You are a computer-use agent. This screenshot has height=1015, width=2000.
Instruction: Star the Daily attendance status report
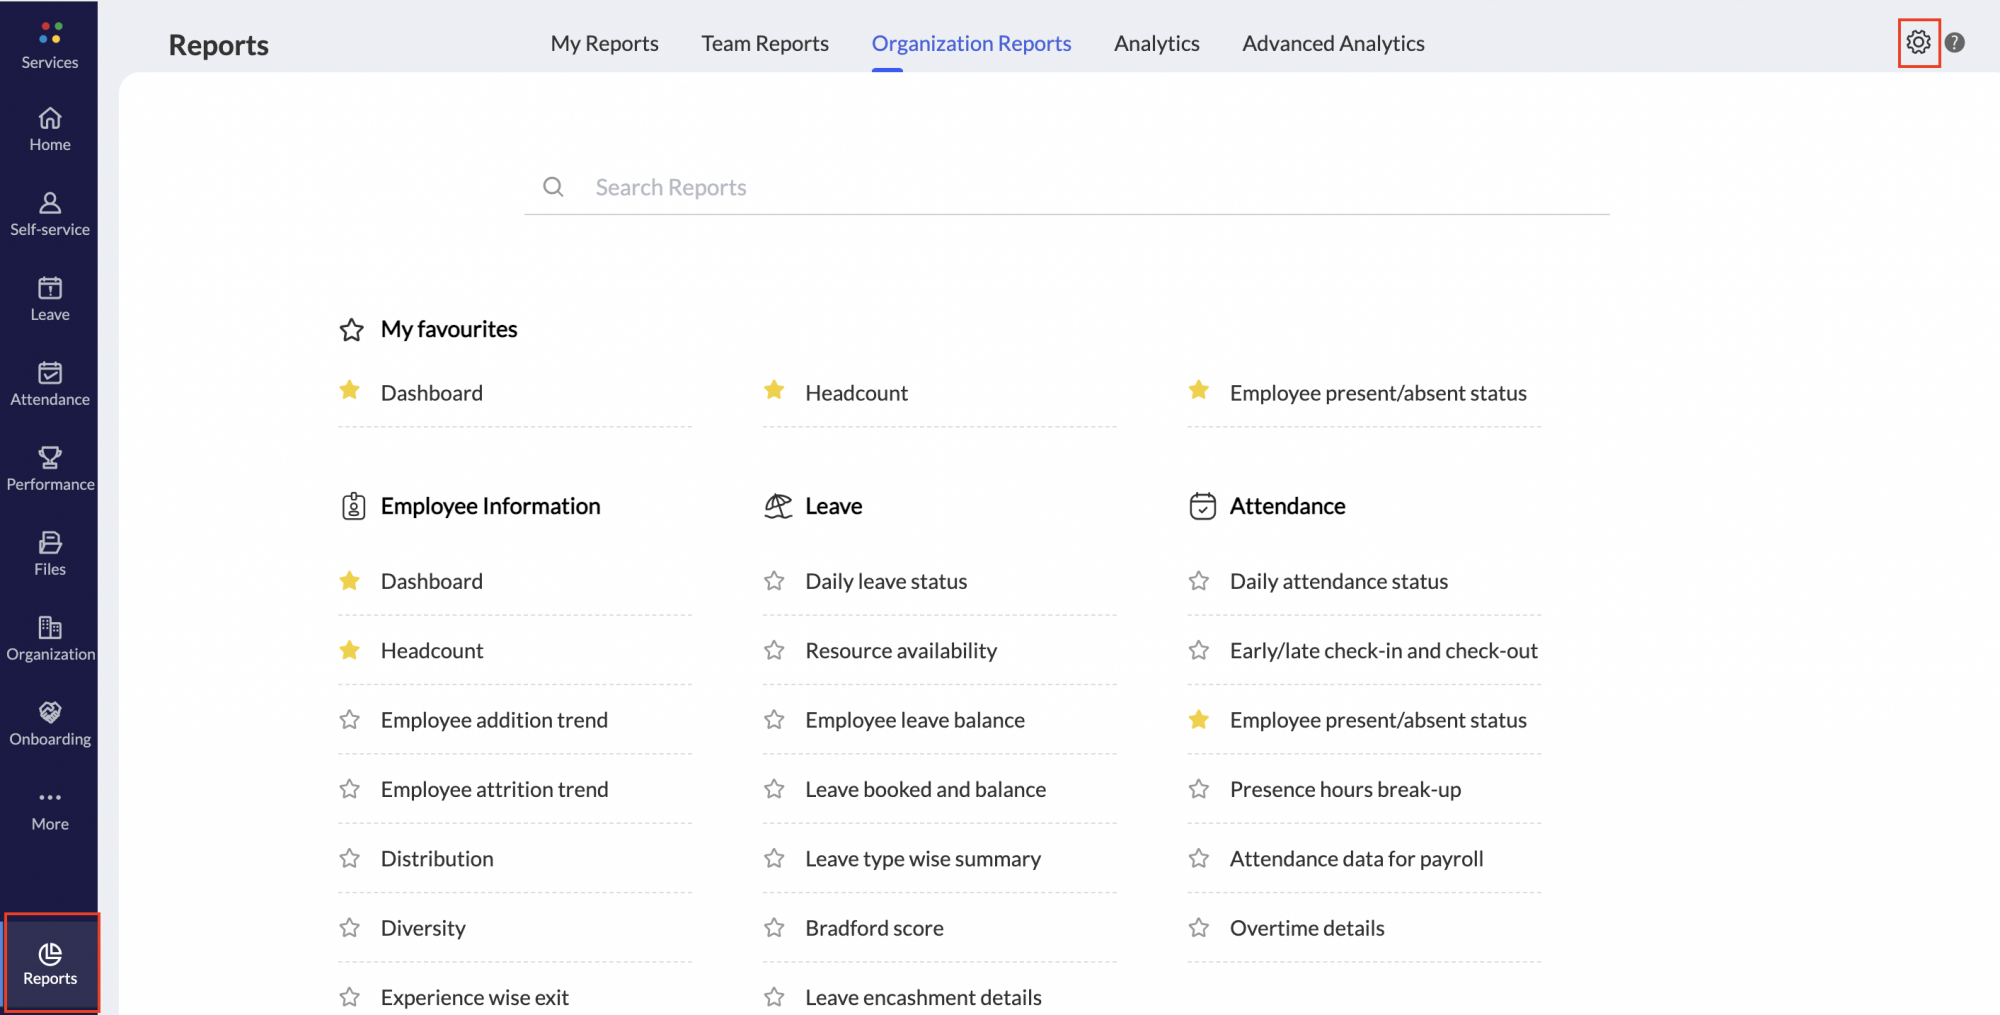tap(1199, 580)
